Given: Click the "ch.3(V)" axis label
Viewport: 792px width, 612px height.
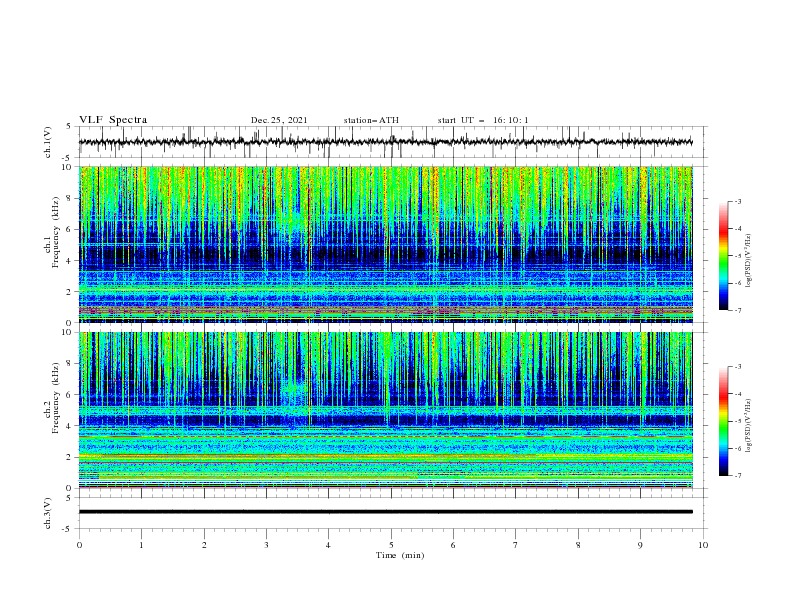Looking at the screenshot, I should 48,513.
